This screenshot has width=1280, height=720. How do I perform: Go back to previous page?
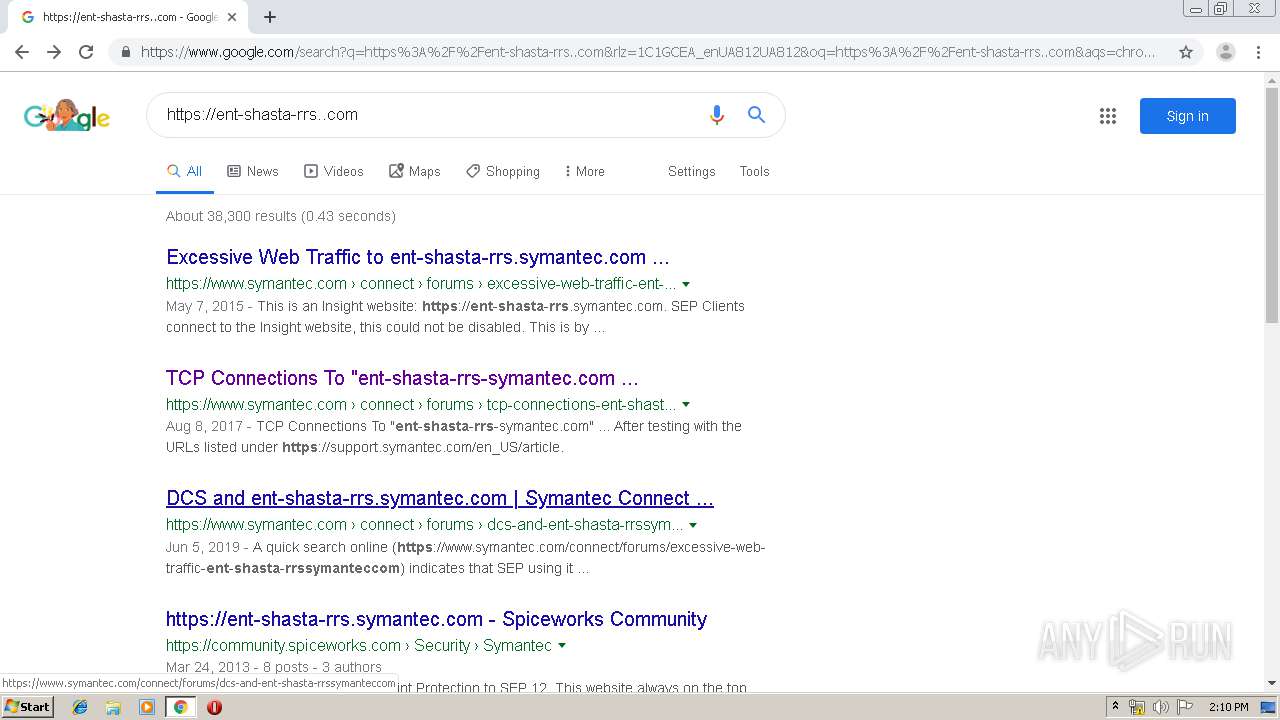[22, 52]
